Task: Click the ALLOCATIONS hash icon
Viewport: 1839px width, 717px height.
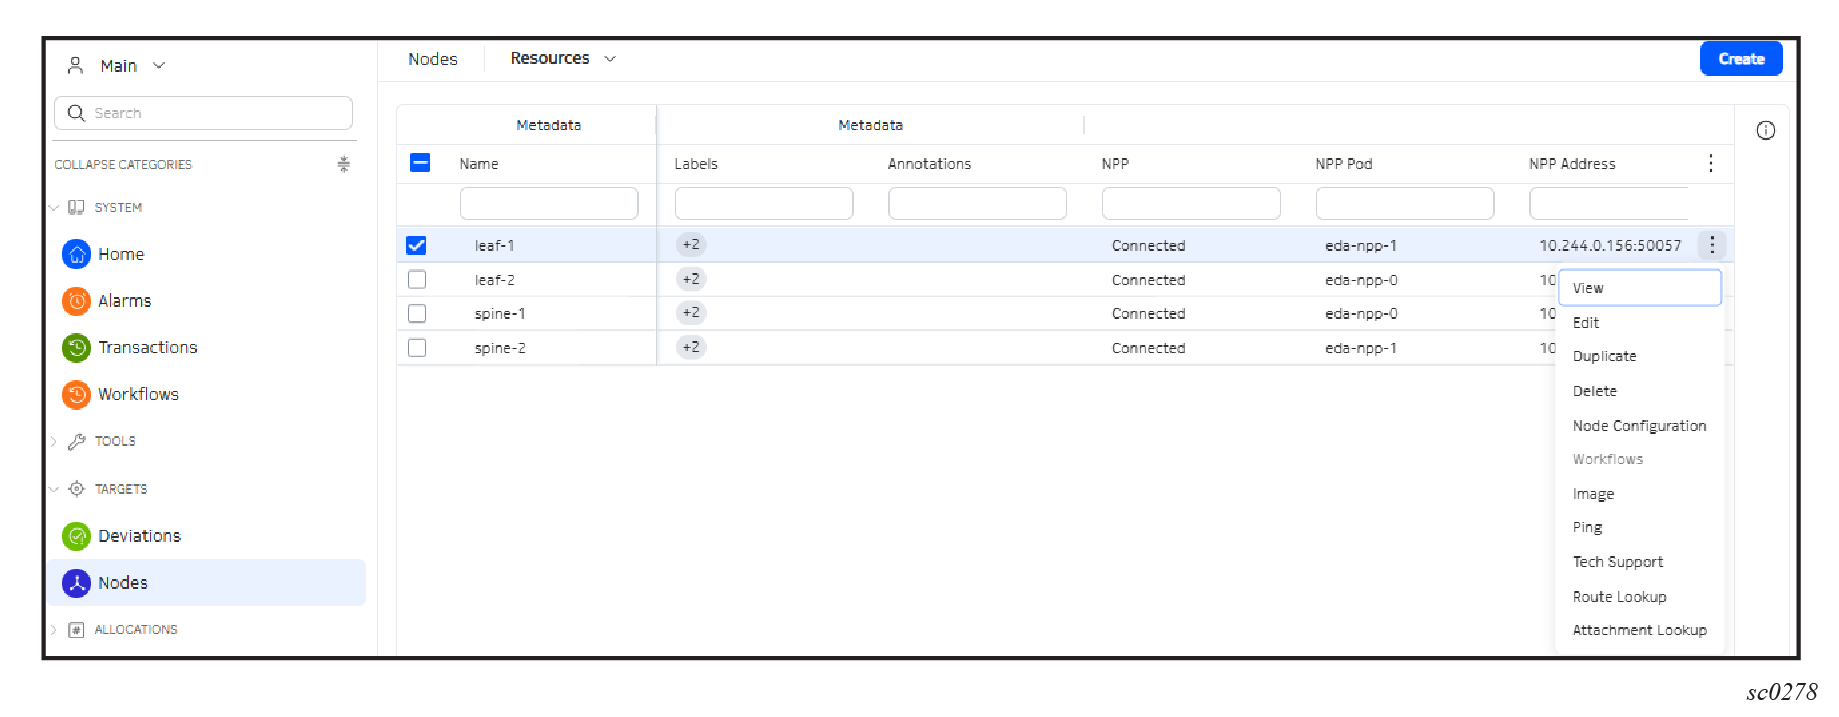Action: tap(76, 630)
